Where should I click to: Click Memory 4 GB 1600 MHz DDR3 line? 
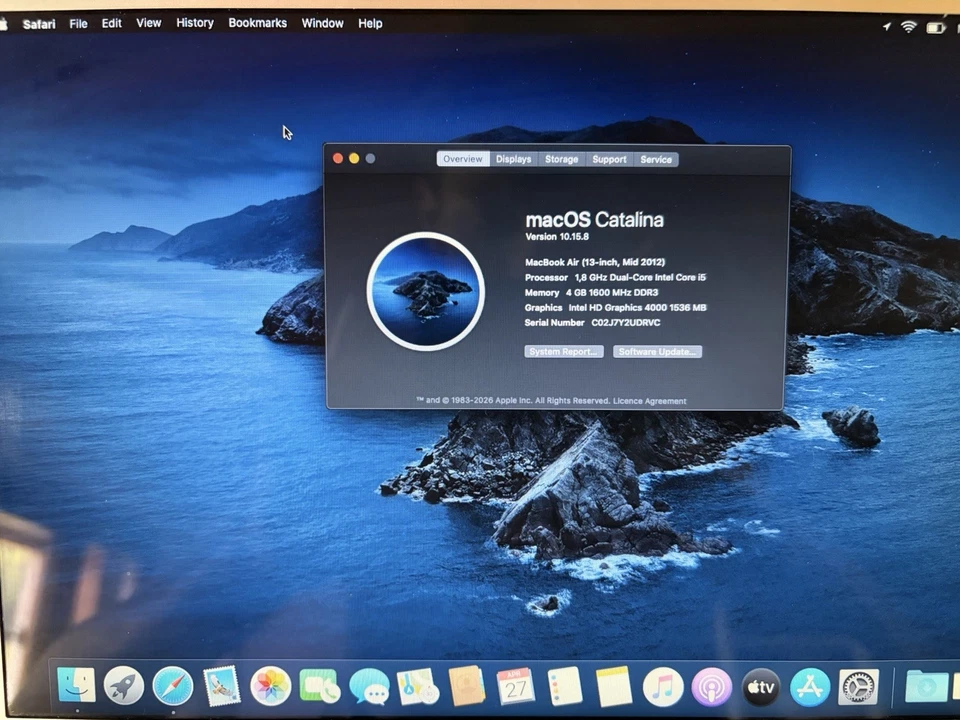[591, 293]
